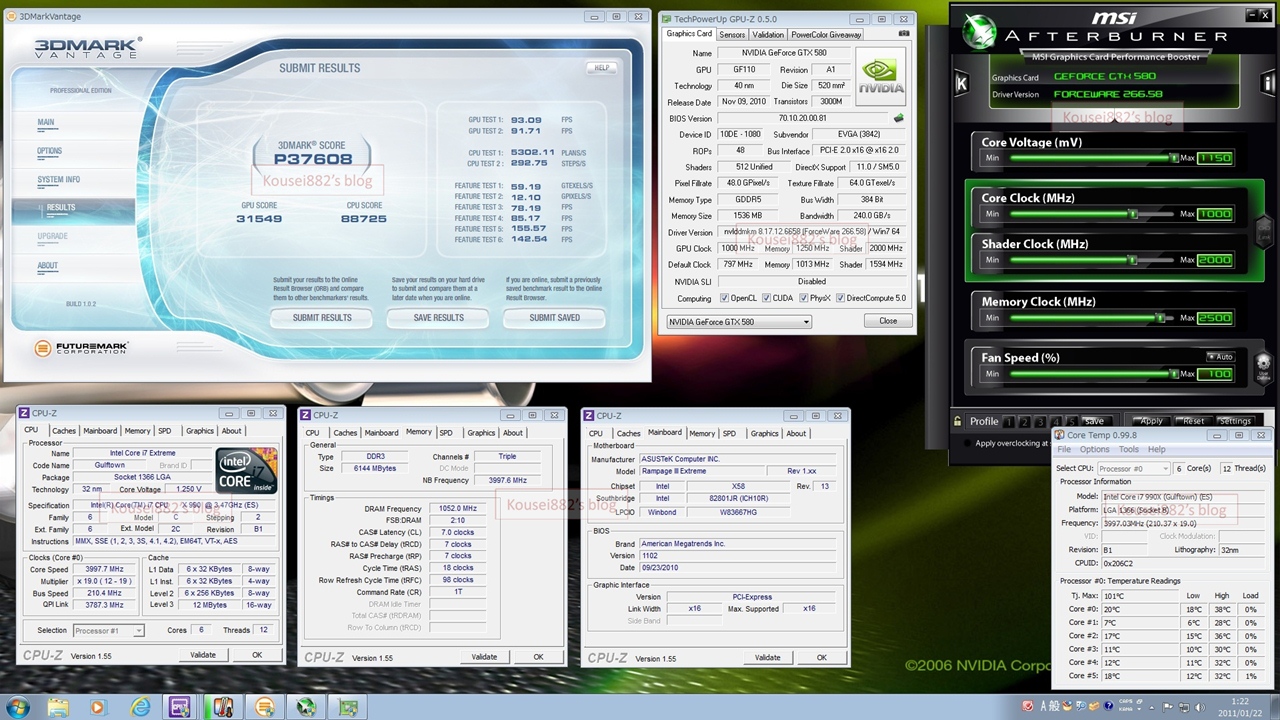1280x720 pixels.
Task: Switch to Core Temp via its taskbar icon
Action: click(222, 707)
